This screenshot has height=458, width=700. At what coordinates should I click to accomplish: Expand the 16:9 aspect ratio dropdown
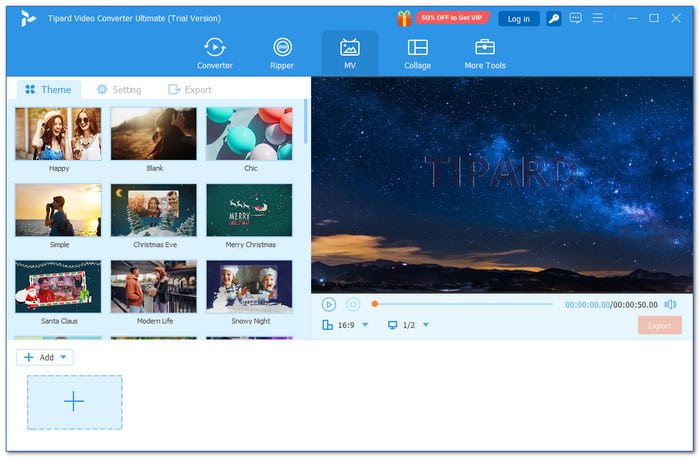point(365,325)
